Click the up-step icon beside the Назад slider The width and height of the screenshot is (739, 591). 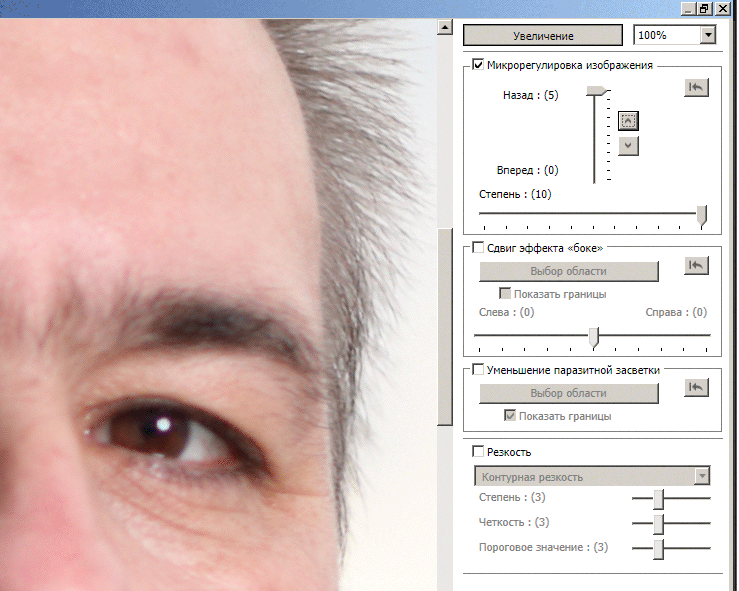click(628, 121)
